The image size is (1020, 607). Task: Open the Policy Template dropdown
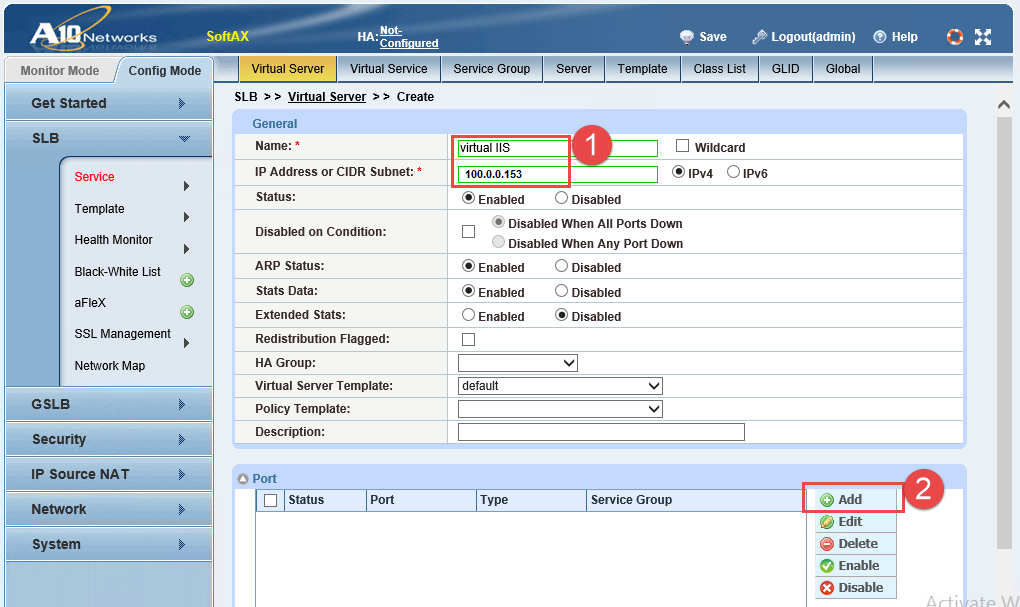560,409
